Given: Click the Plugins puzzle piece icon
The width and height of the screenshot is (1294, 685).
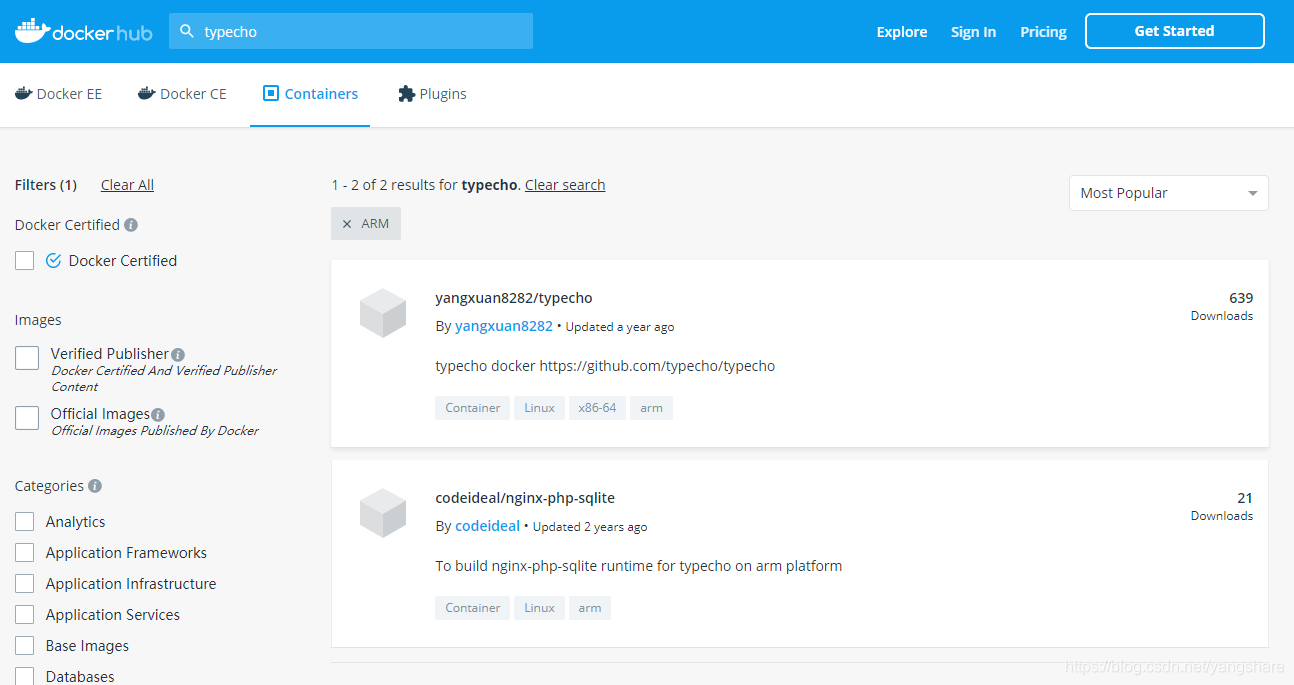Looking at the screenshot, I should 406,93.
